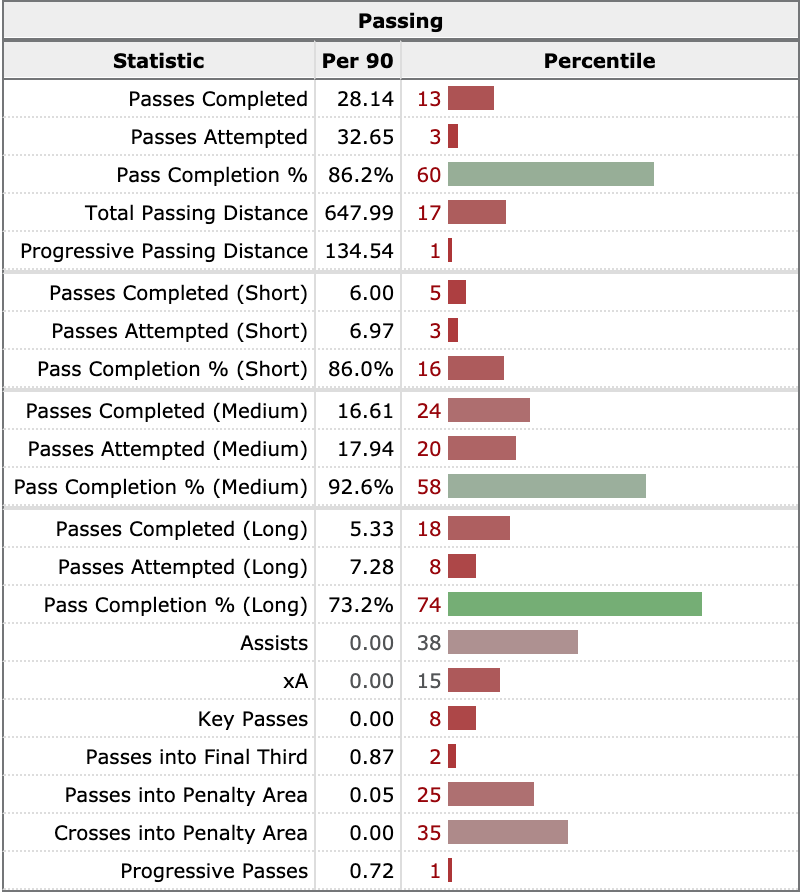The width and height of the screenshot is (802, 892).
Task: Click the Assists percentile bar
Action: click(512, 643)
